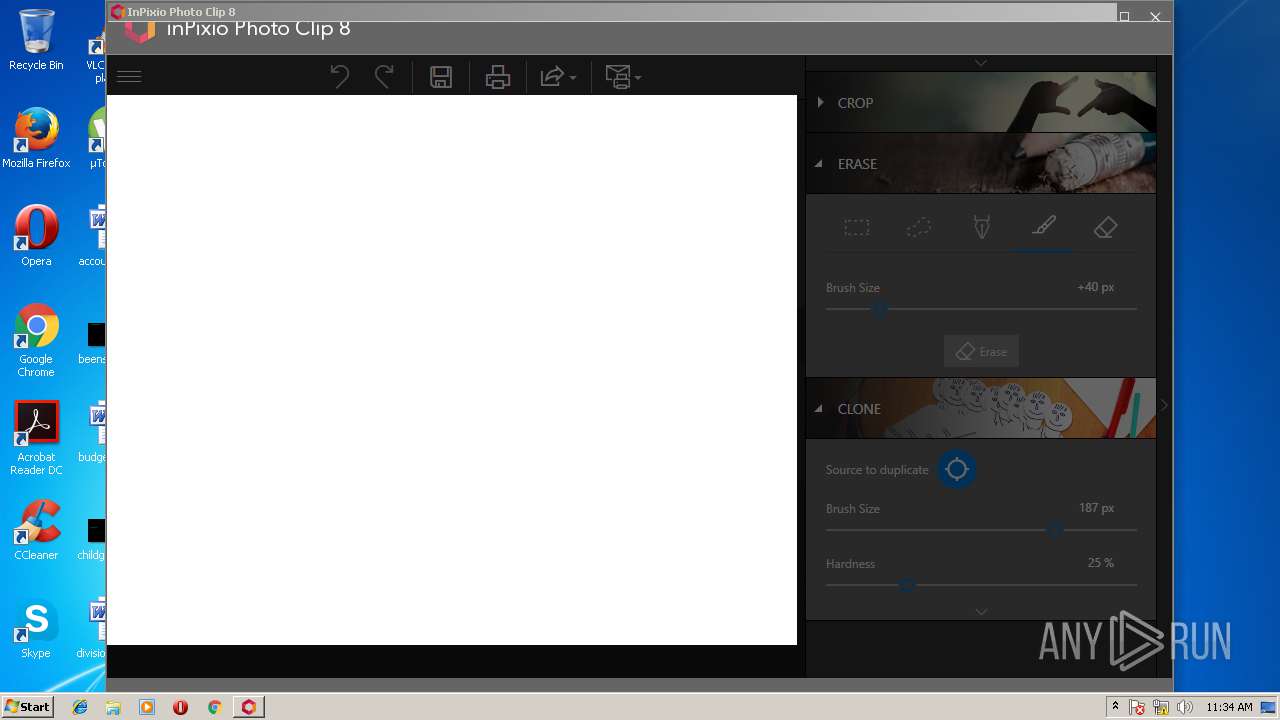Open Google Chrome desktop shortcut
The width and height of the screenshot is (1280, 720).
click(36, 340)
